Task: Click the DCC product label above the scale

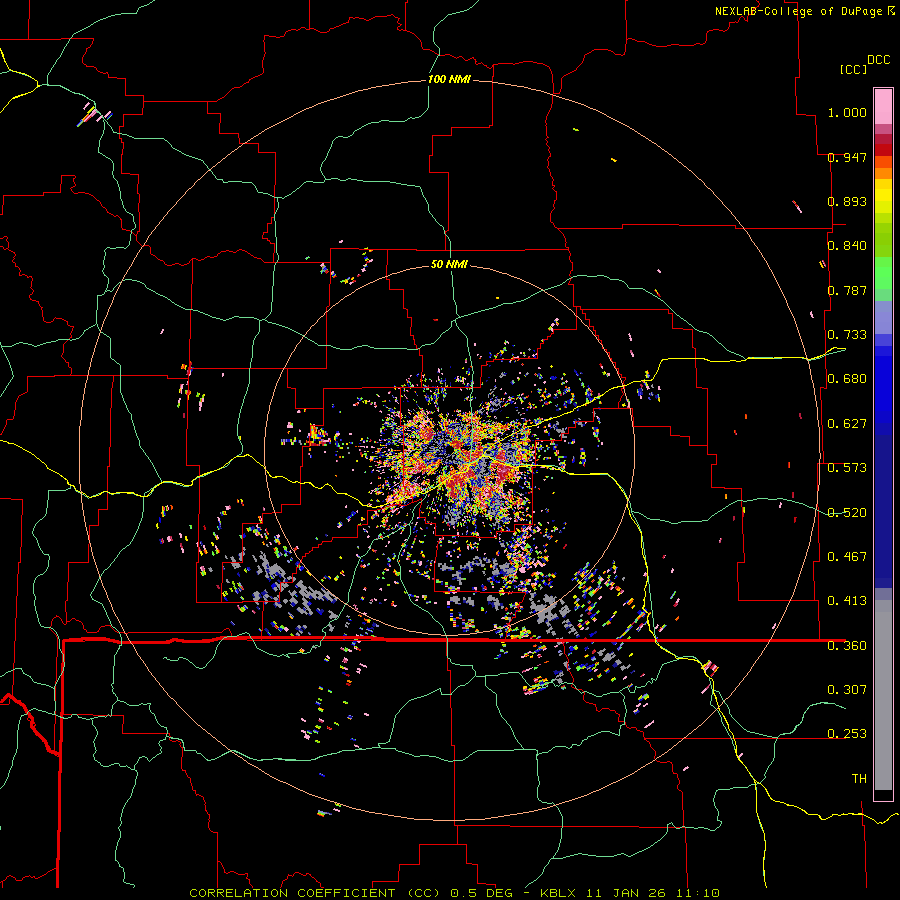Action: (878, 60)
